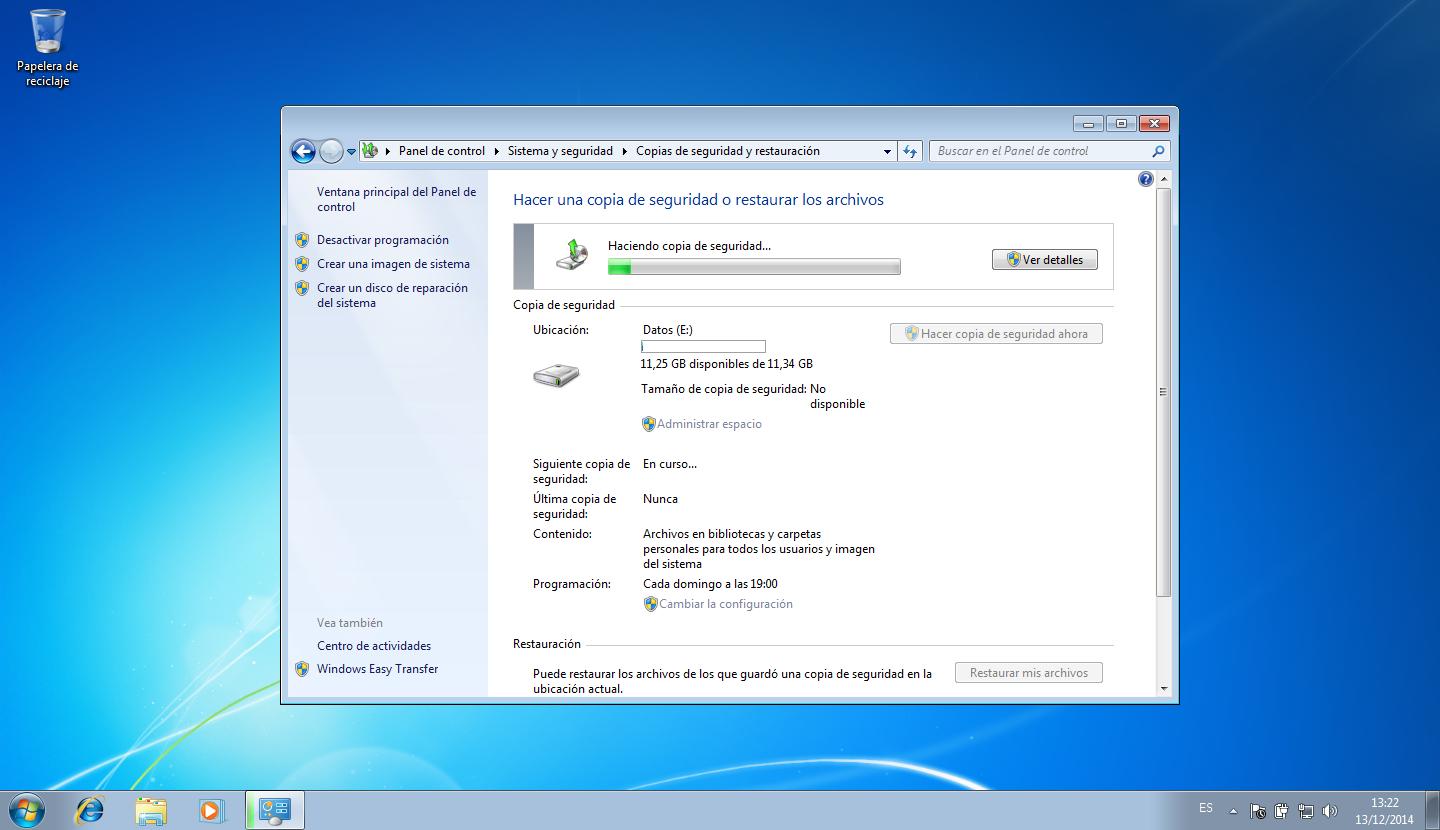Click the refresh button beside address bar
The image size is (1440, 830).
tap(909, 151)
